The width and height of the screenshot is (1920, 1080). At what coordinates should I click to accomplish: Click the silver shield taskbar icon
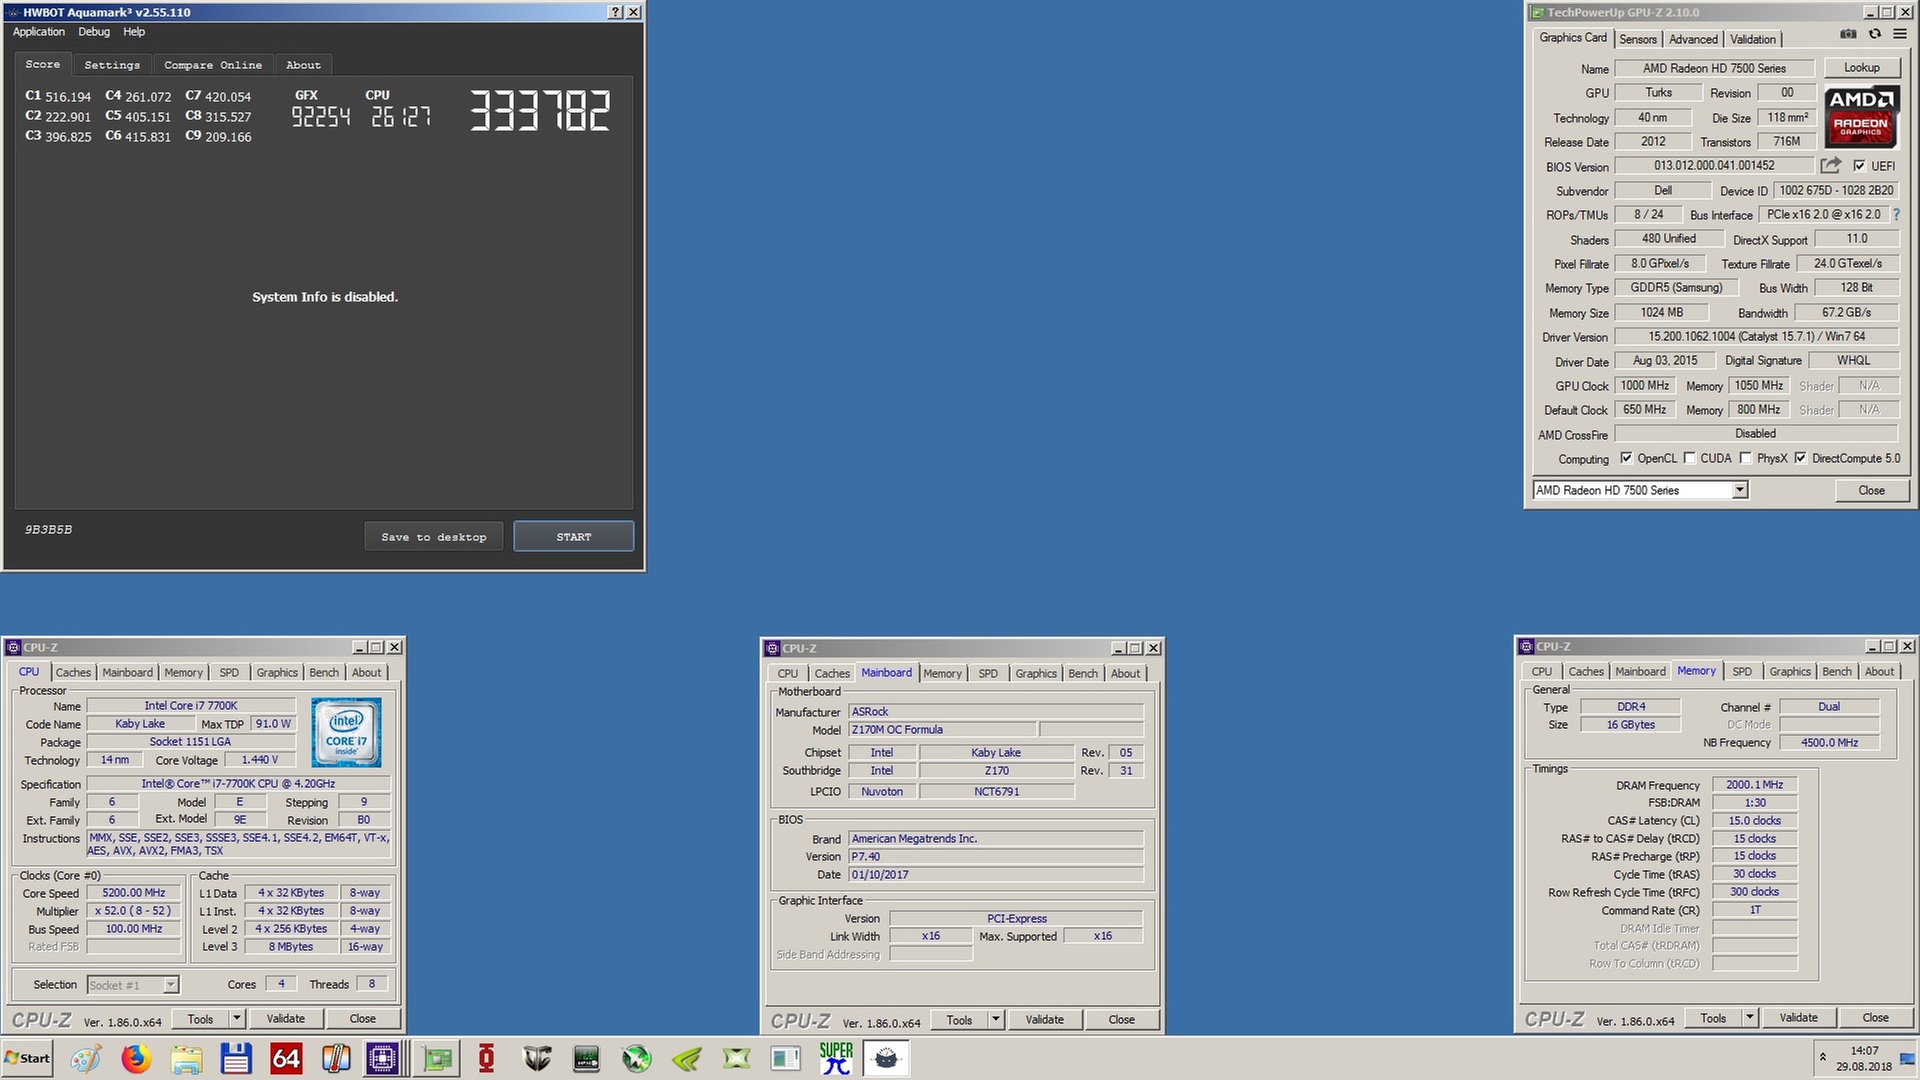click(x=537, y=1058)
